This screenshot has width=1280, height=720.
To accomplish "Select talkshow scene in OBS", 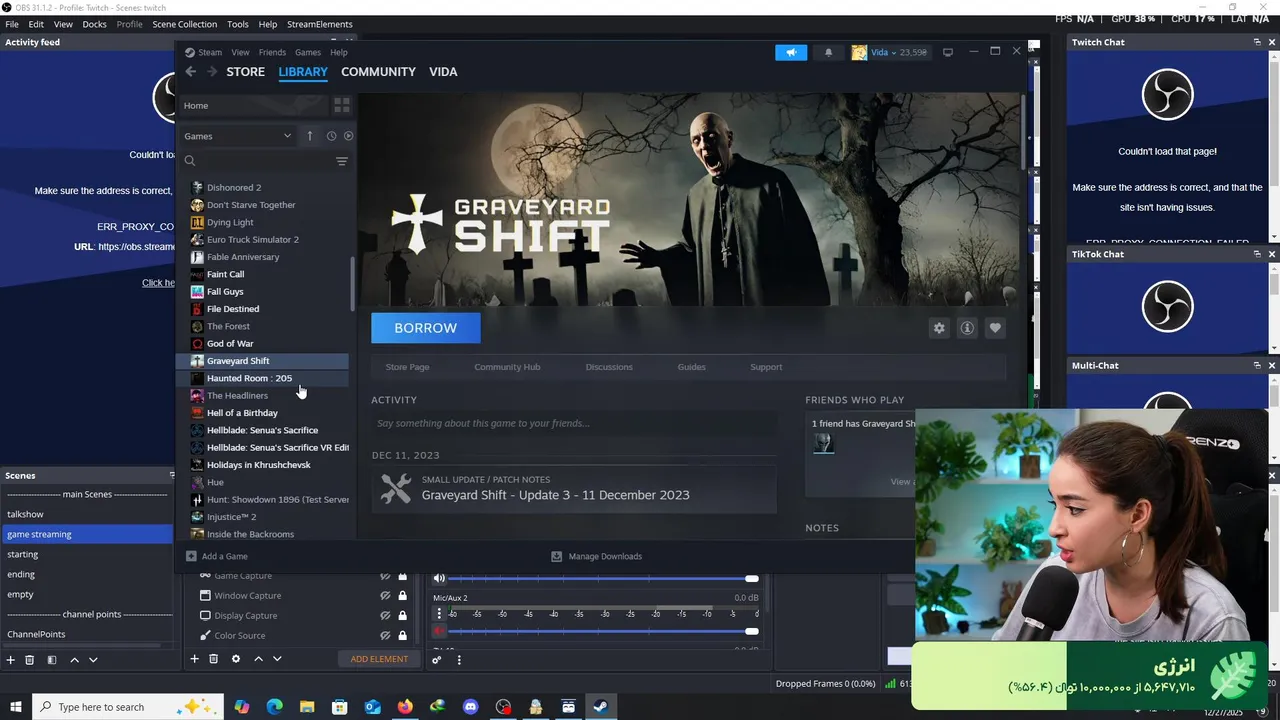I will pos(87,514).
